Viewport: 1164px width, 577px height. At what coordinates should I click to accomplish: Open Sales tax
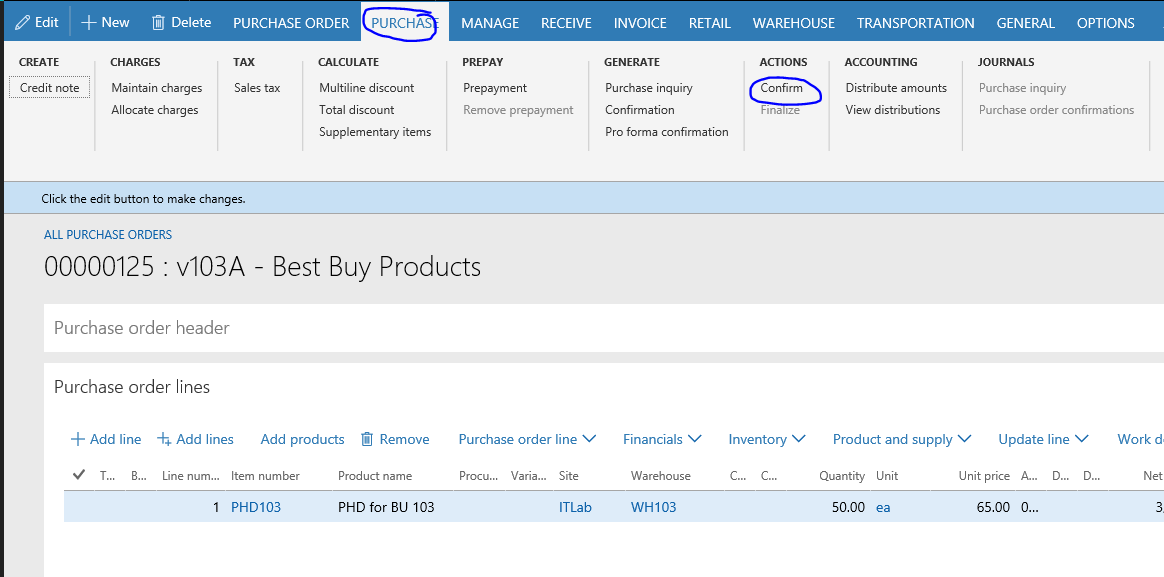(257, 88)
